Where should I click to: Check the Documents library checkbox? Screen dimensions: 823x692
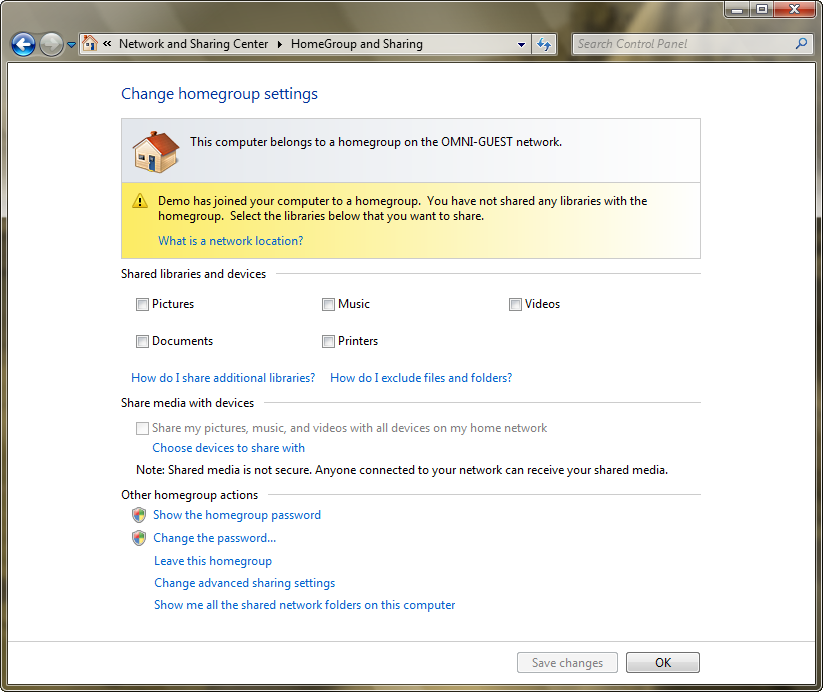pyautogui.click(x=142, y=341)
